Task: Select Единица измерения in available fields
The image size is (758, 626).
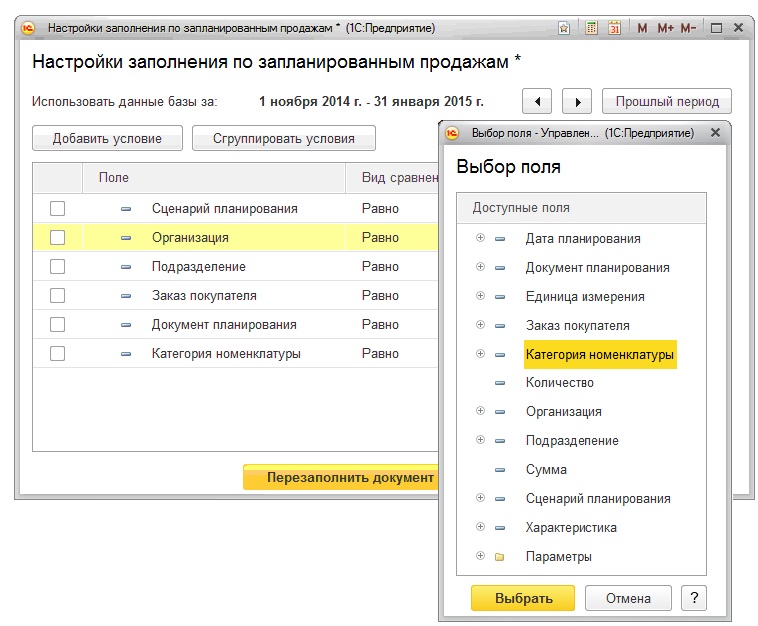Action: click(x=585, y=296)
